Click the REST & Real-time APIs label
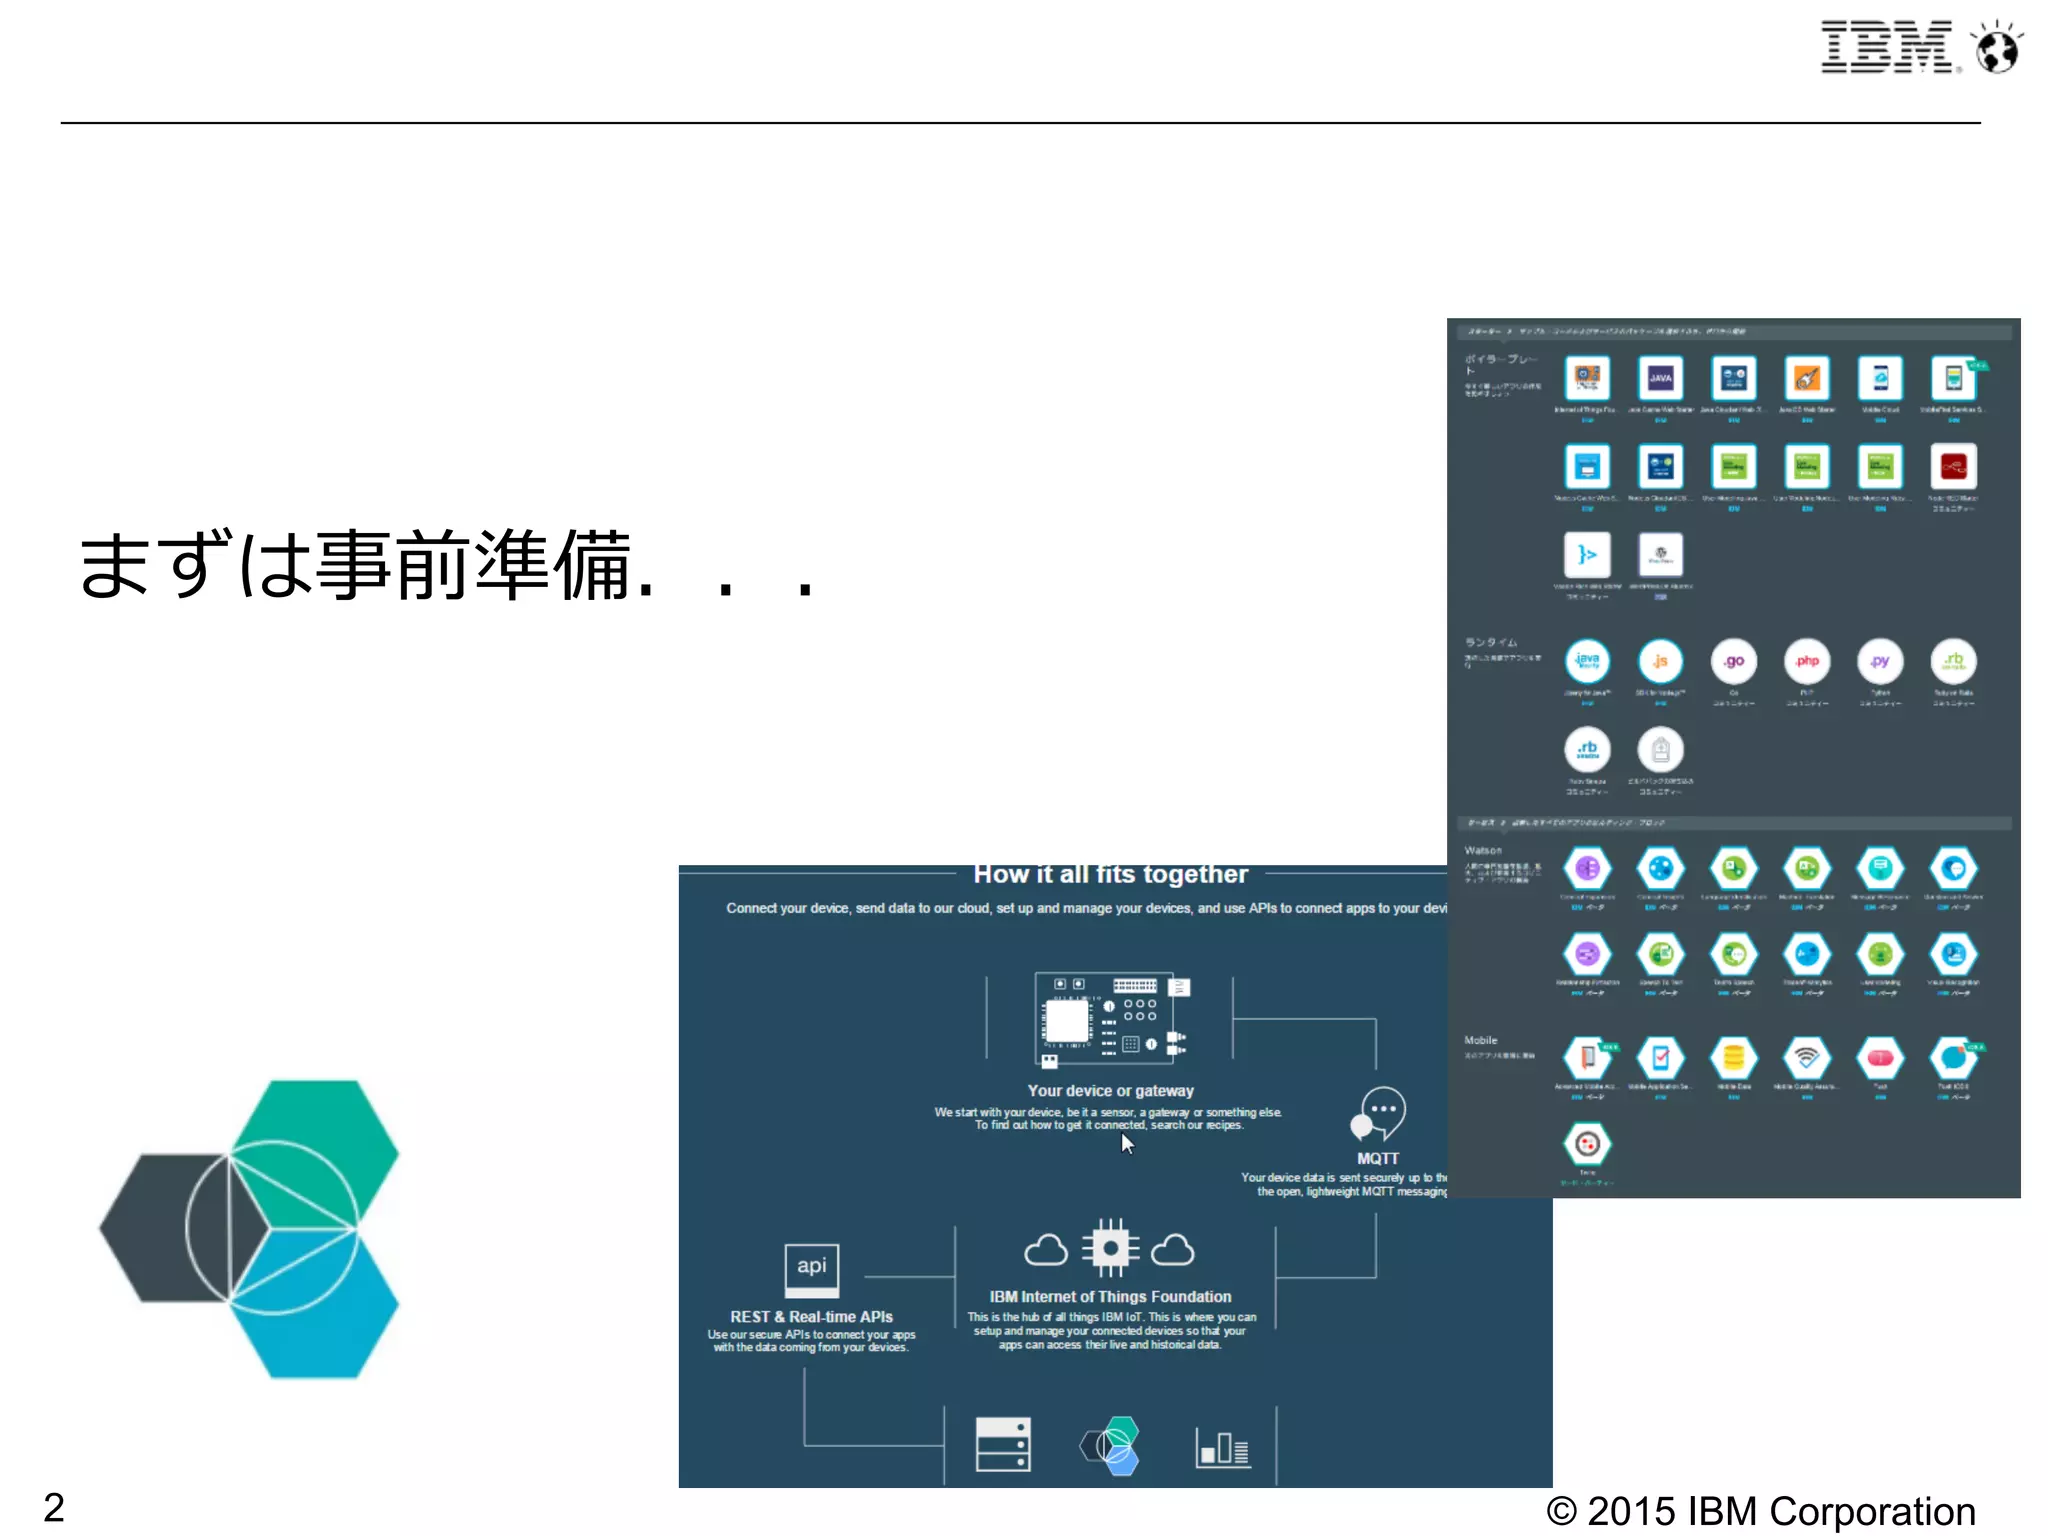The height and width of the screenshot is (1536, 2048). tap(811, 1317)
